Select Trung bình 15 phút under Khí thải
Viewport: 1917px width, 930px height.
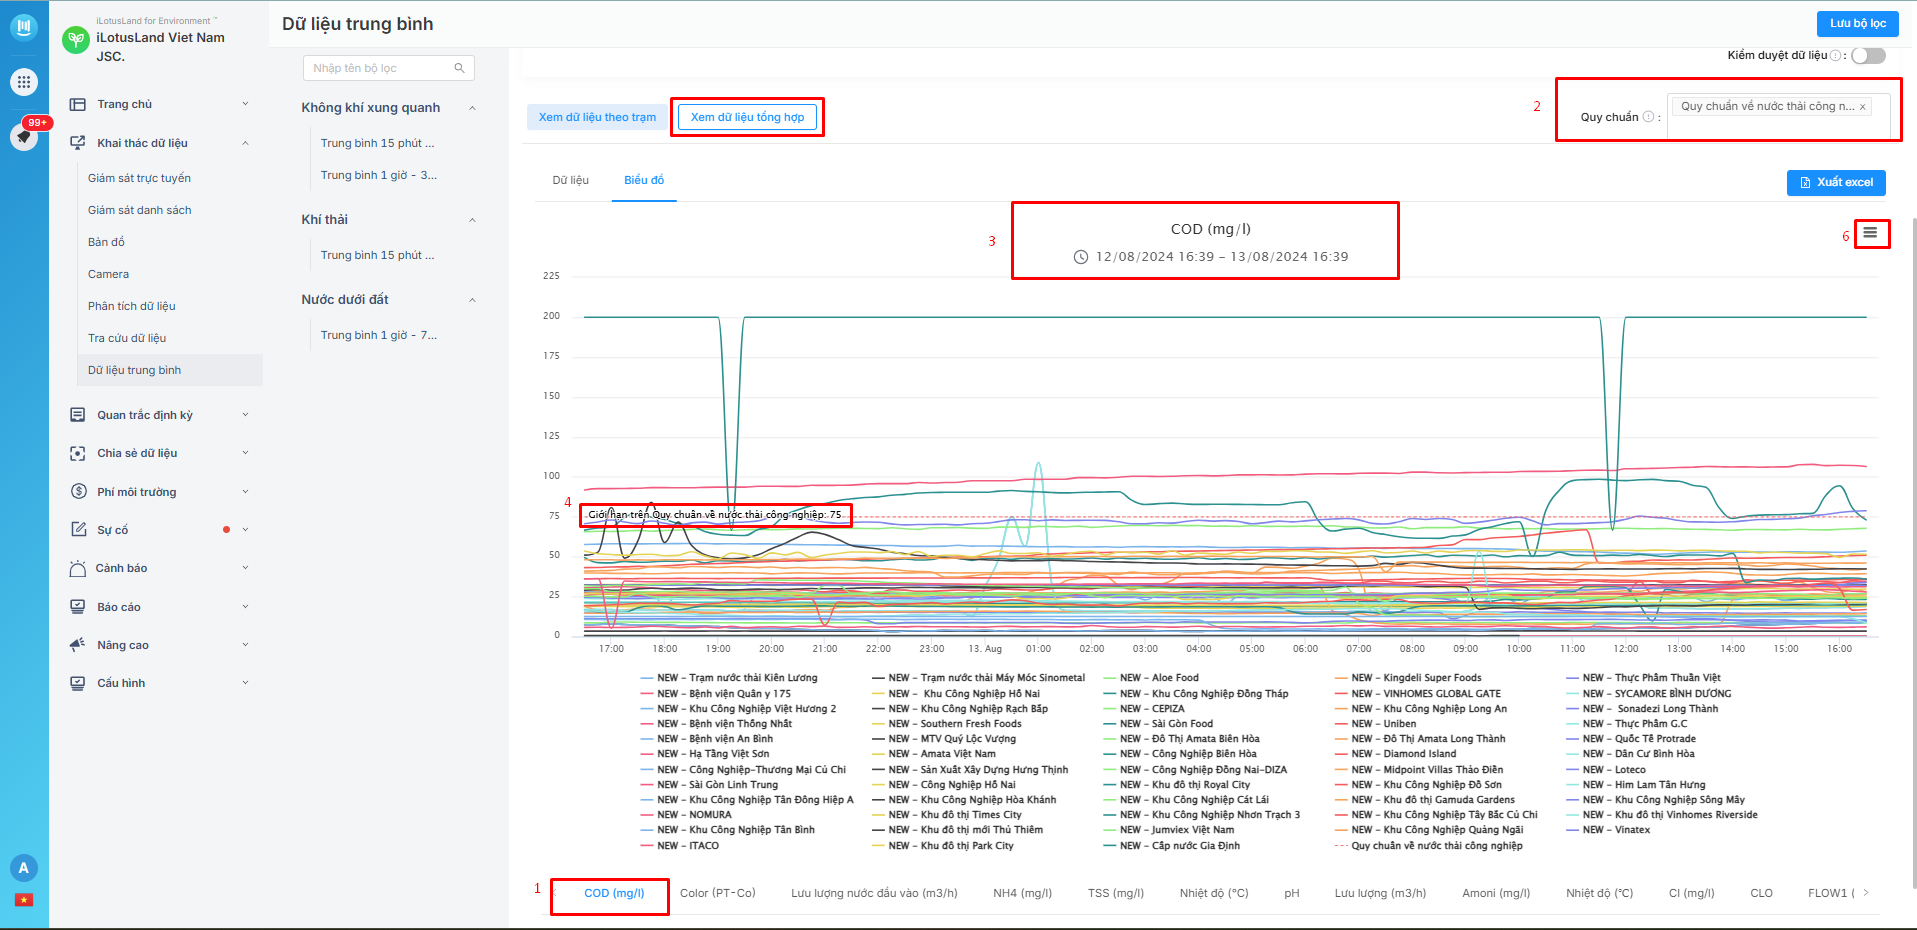click(x=377, y=255)
